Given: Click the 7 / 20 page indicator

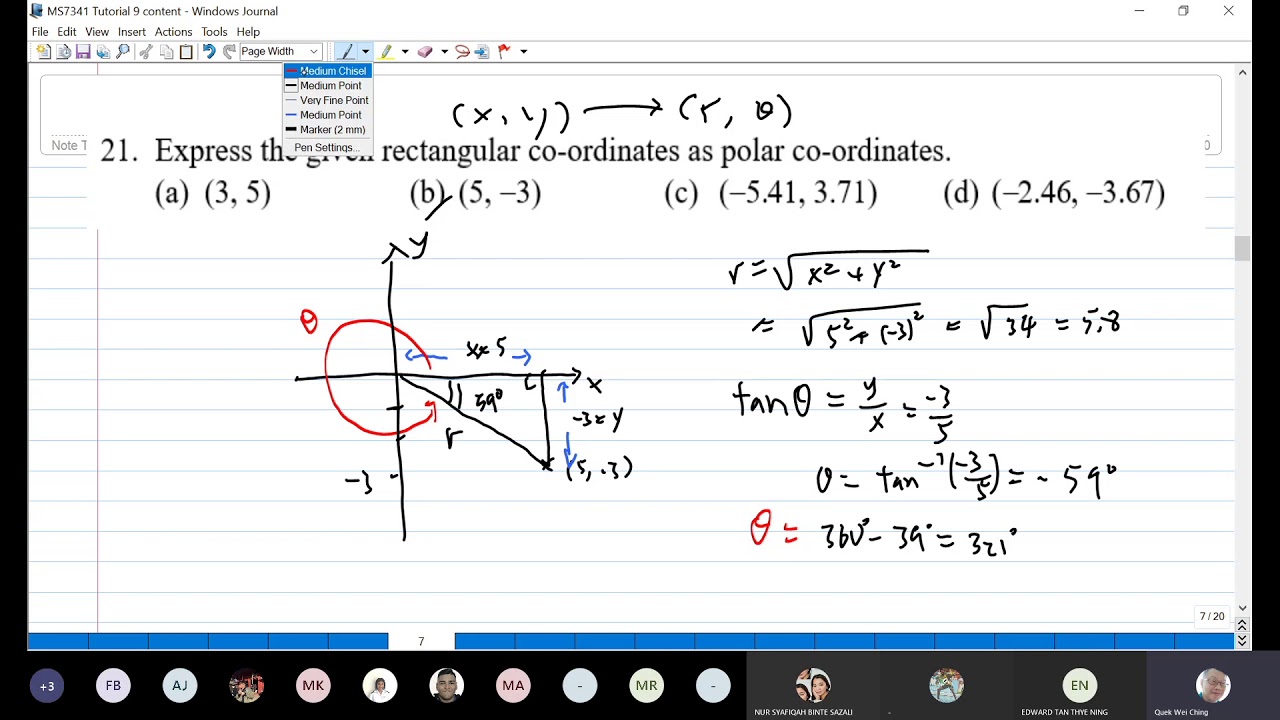Looking at the screenshot, I should (1212, 616).
